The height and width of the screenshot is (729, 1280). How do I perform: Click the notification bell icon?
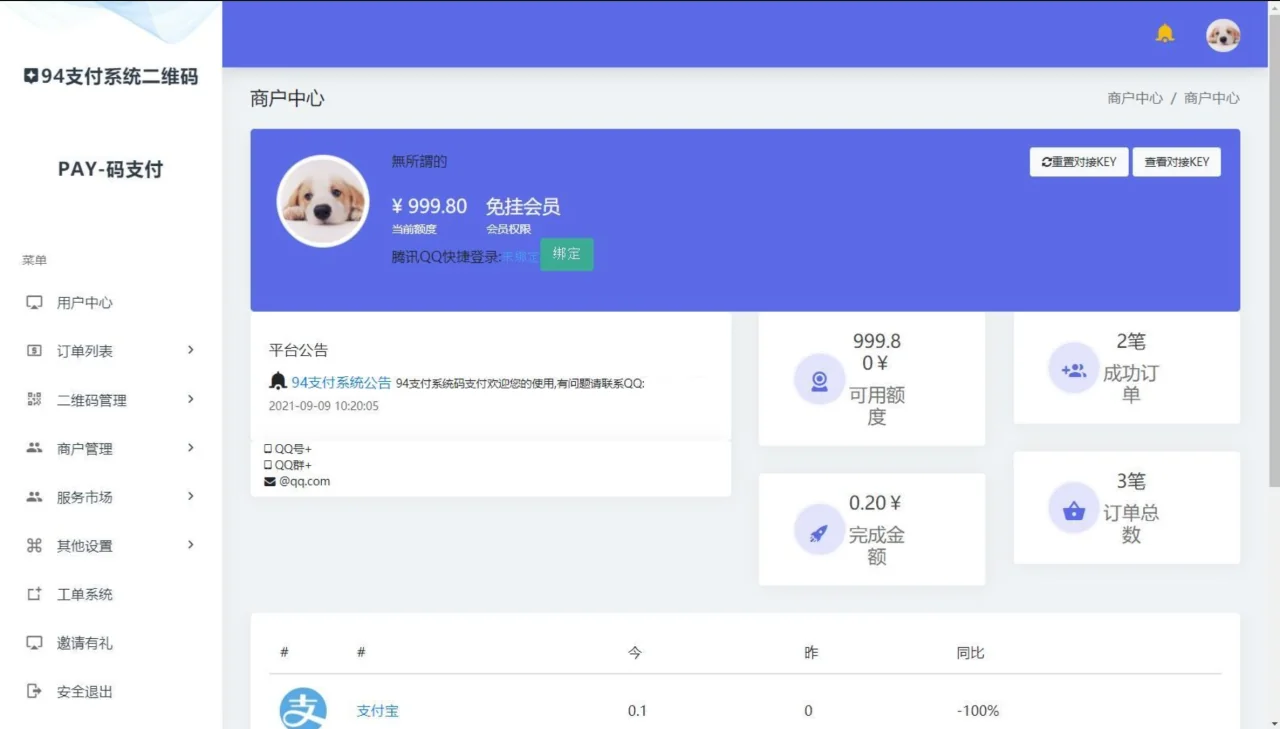(1165, 34)
